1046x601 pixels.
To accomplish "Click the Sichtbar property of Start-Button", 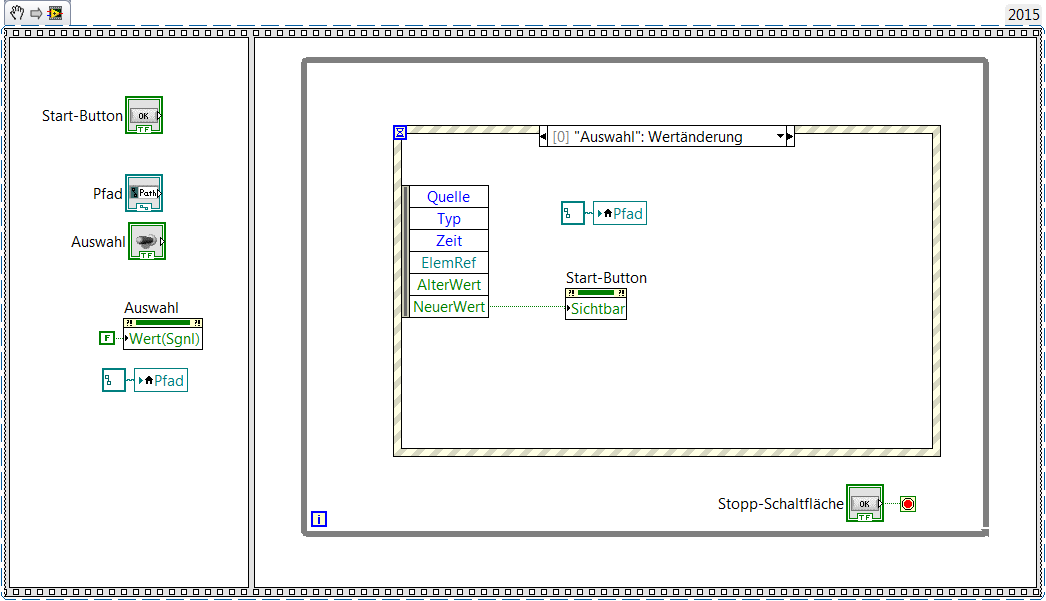I will click(x=596, y=309).
